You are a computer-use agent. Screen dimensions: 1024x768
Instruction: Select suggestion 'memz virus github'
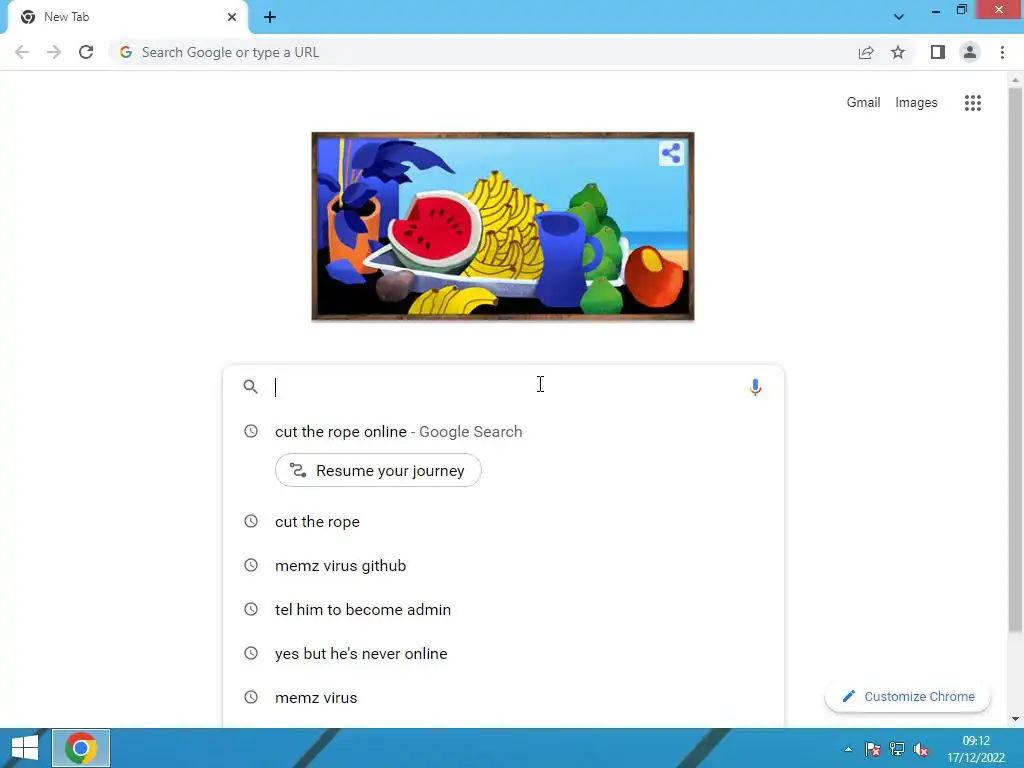tap(503, 566)
